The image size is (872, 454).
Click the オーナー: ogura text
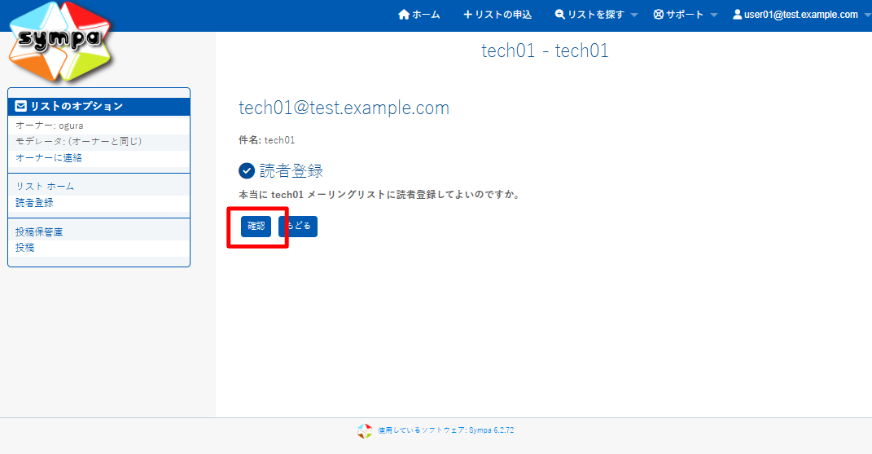pos(49,126)
